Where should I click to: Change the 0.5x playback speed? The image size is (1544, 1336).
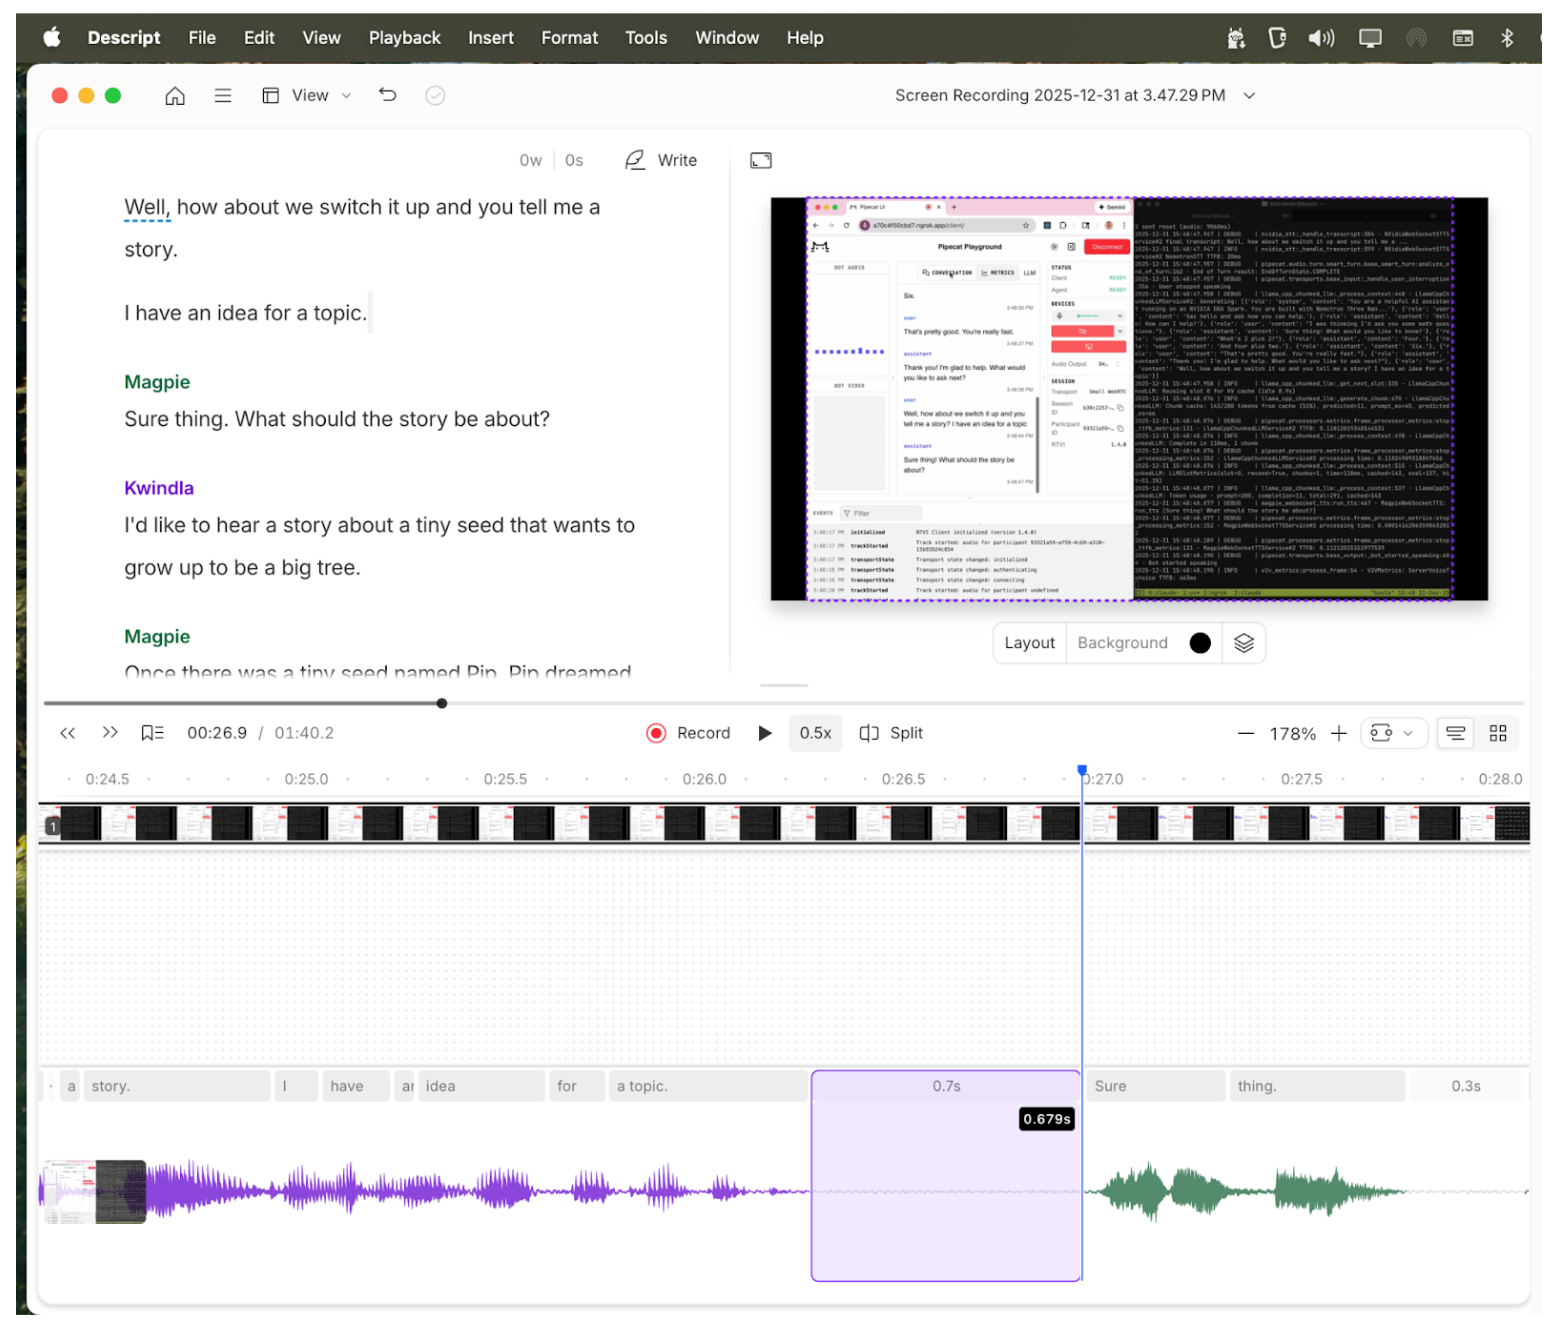[x=815, y=733]
